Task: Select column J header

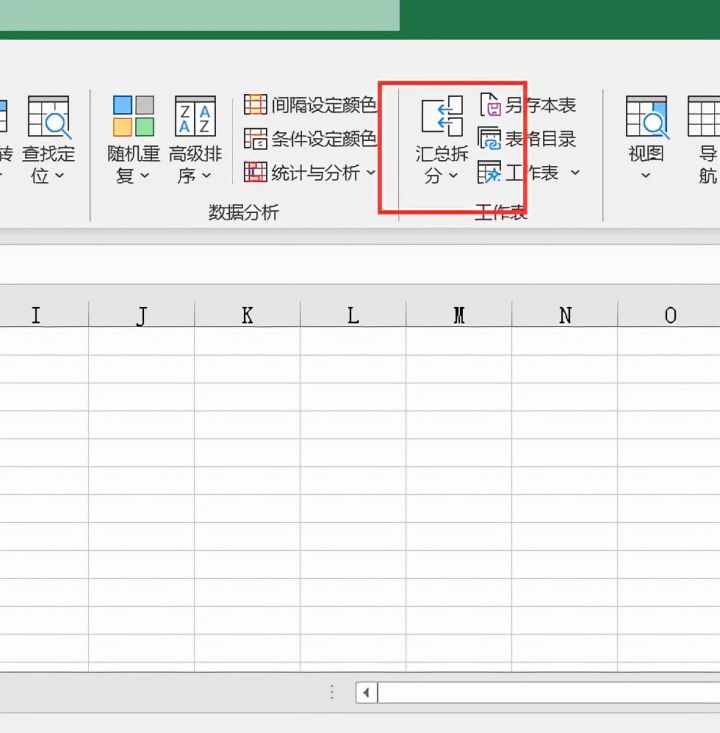Action: [x=142, y=315]
